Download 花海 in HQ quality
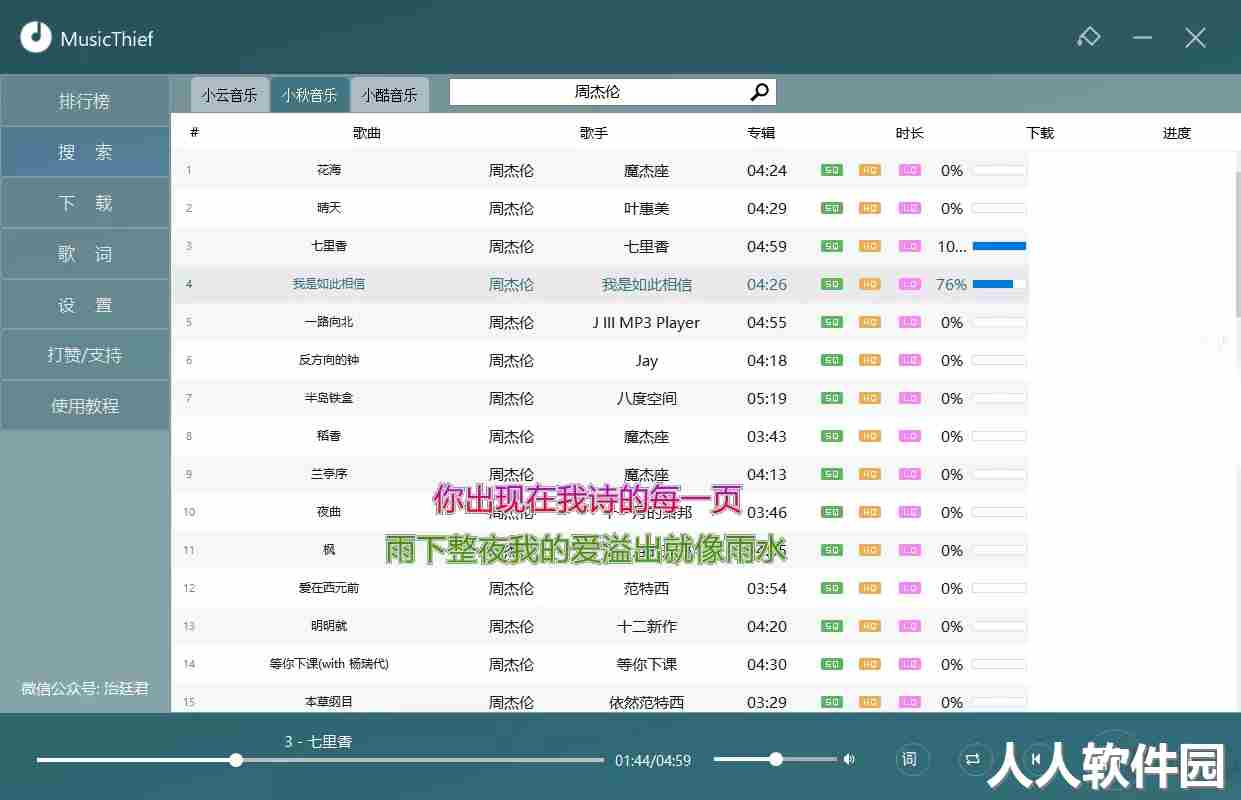 click(x=870, y=170)
